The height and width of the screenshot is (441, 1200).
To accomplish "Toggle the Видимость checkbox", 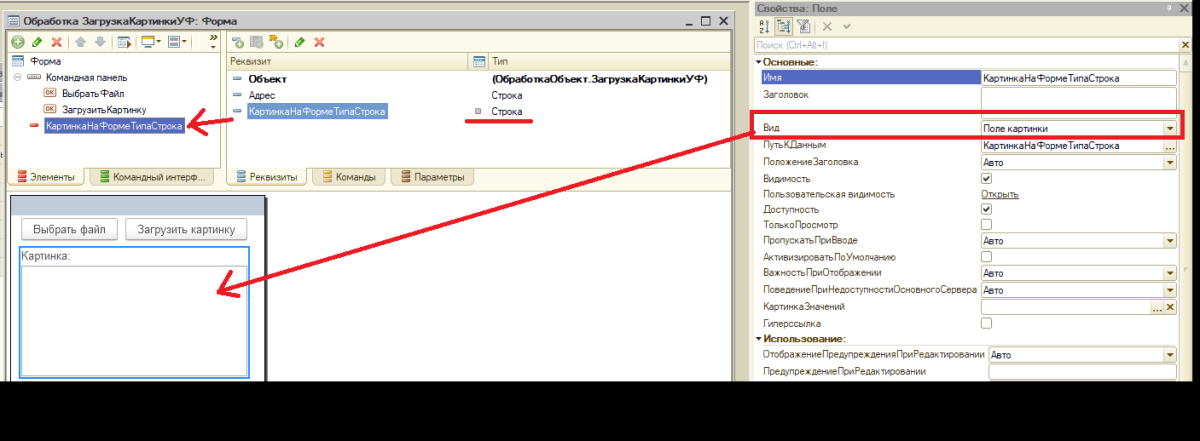I will point(986,177).
